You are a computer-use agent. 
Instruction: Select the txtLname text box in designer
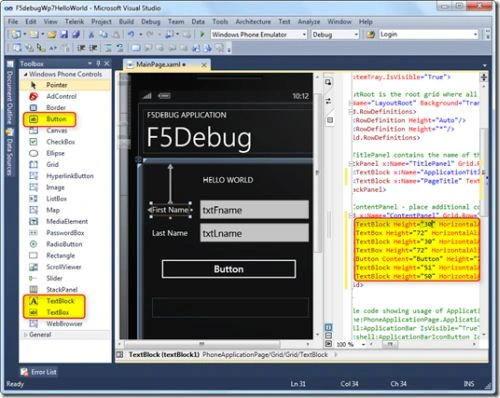(x=254, y=233)
